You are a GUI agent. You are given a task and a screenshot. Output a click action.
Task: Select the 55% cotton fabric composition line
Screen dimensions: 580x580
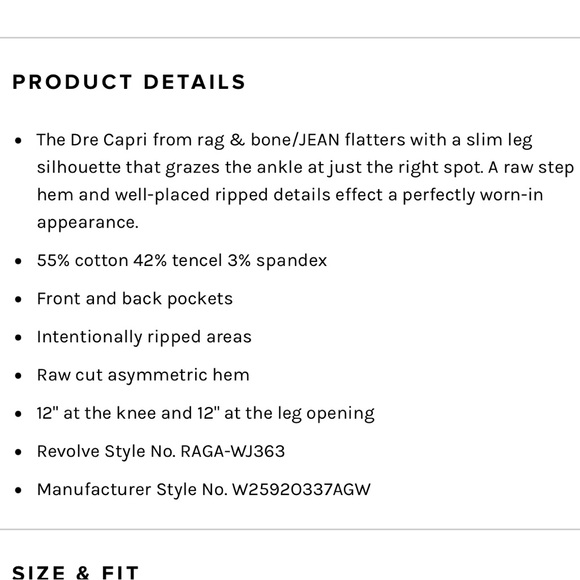click(182, 260)
